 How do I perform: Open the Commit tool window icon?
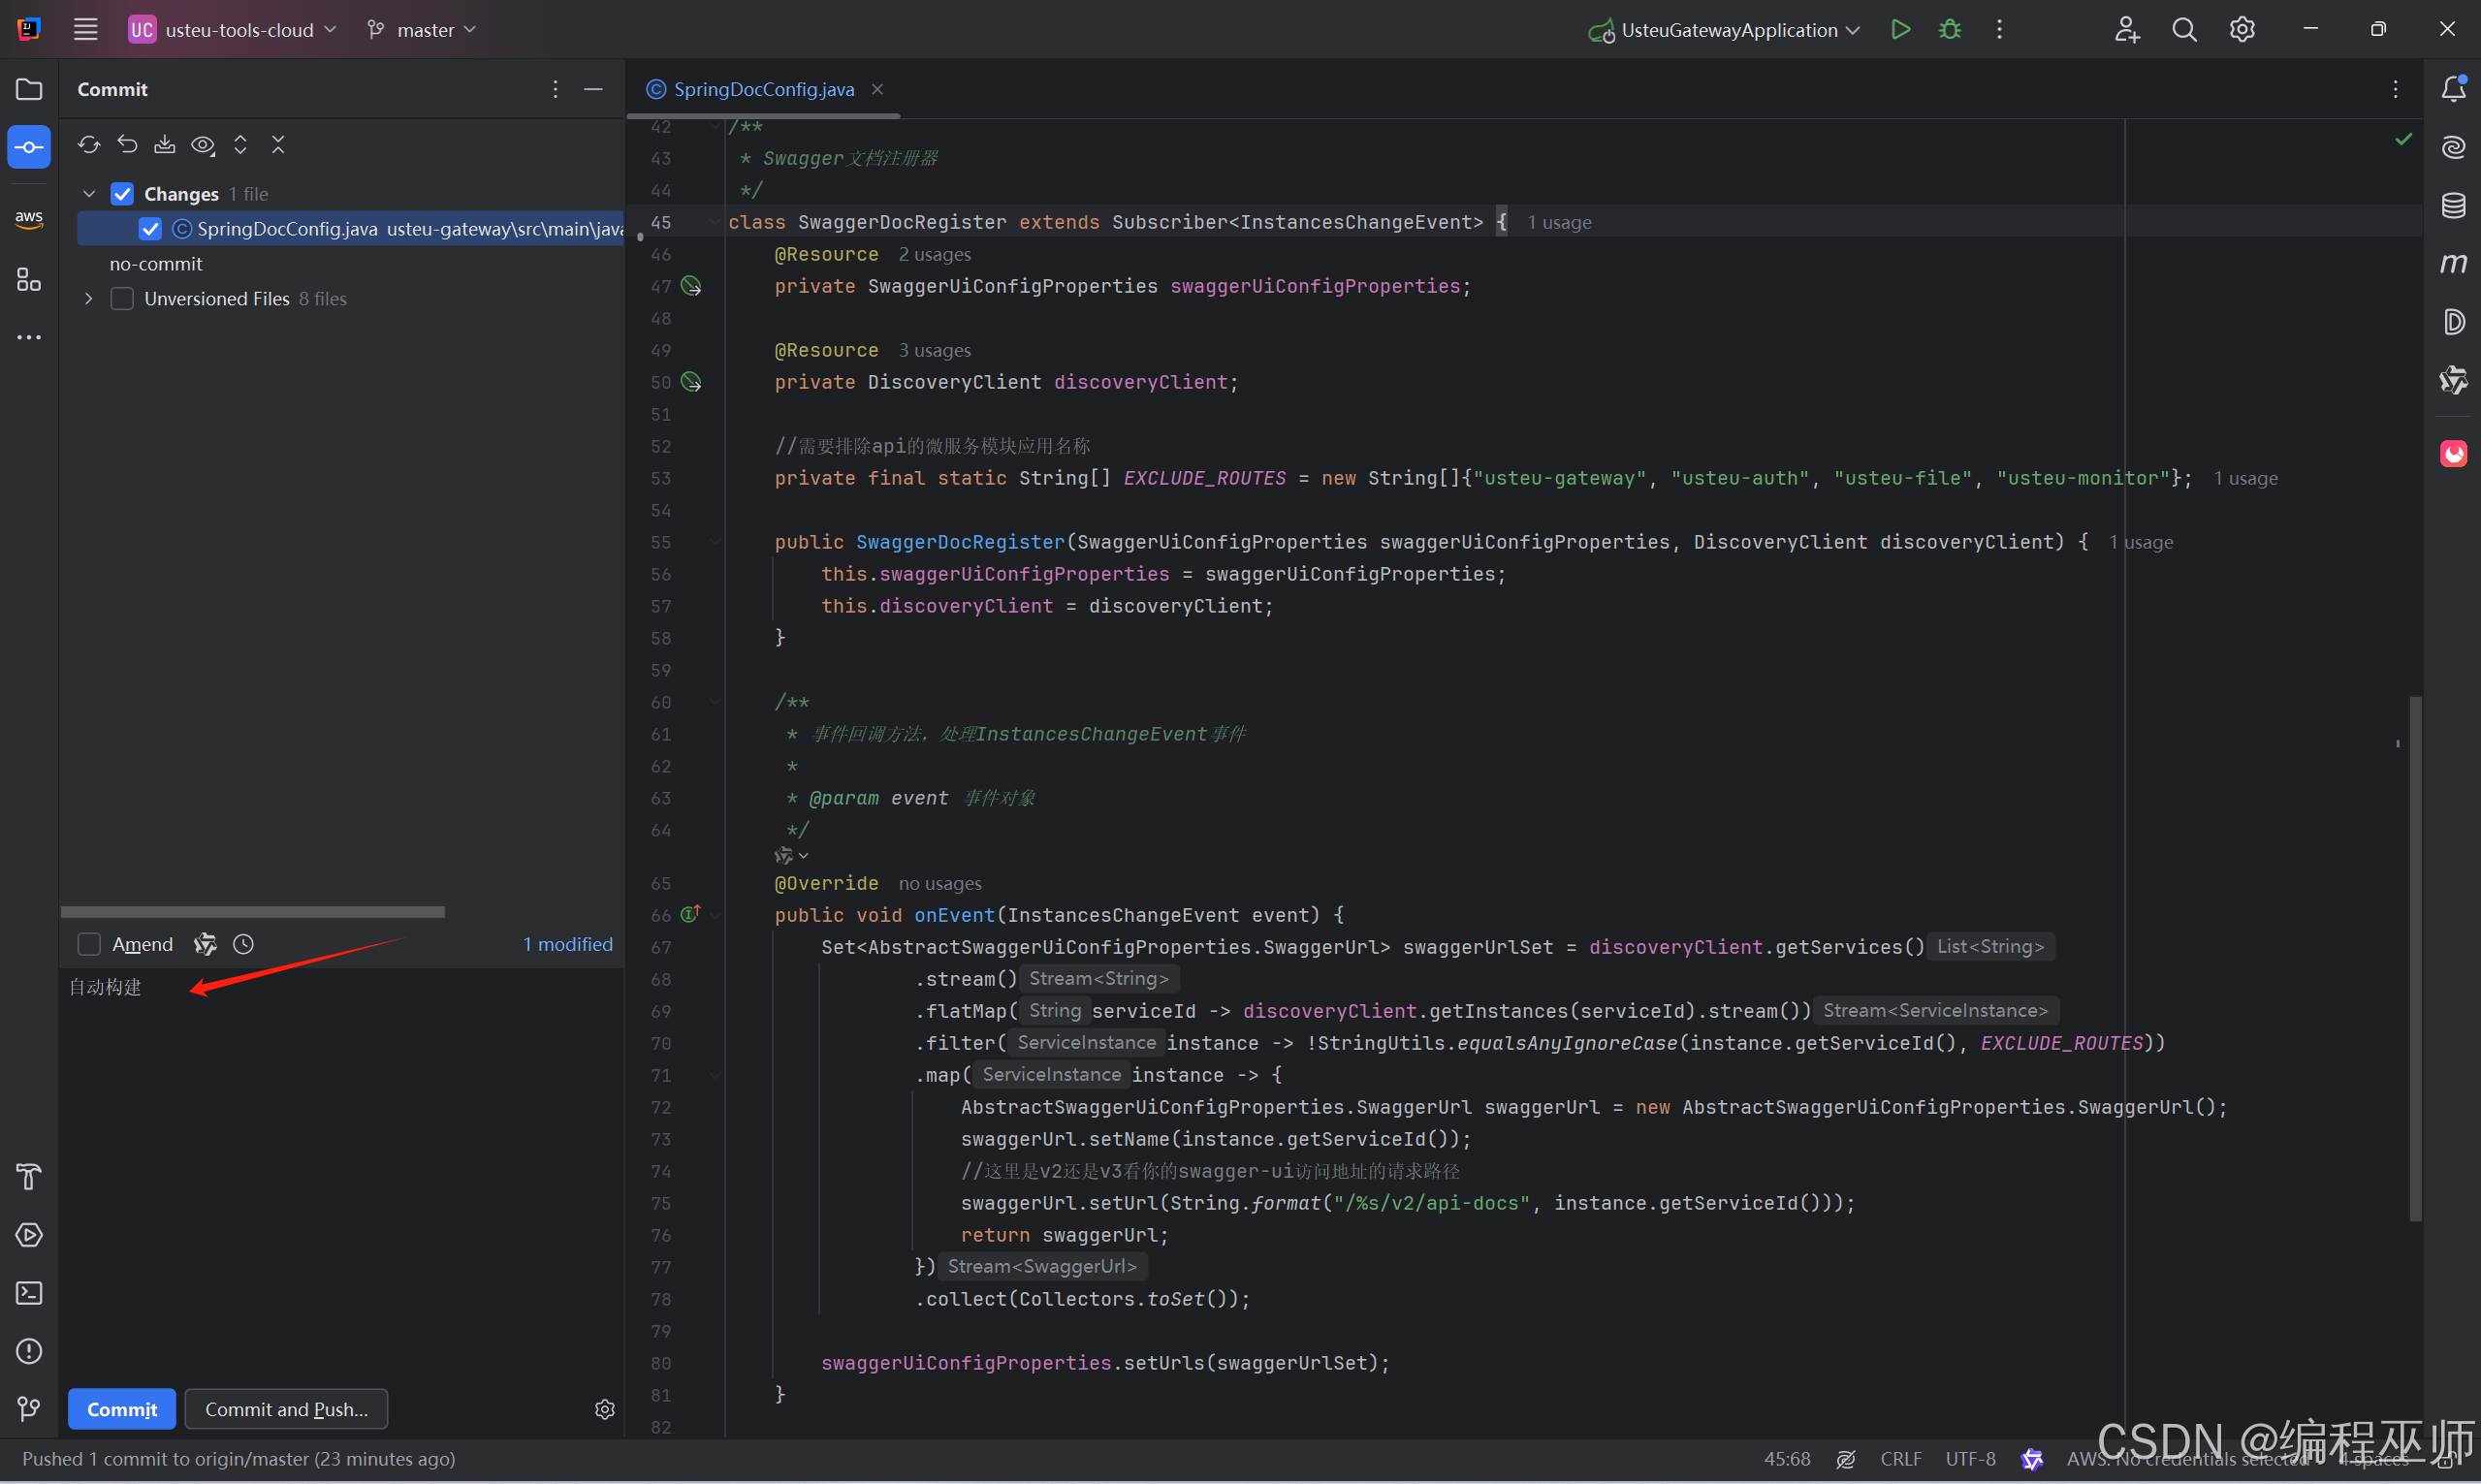(x=29, y=147)
